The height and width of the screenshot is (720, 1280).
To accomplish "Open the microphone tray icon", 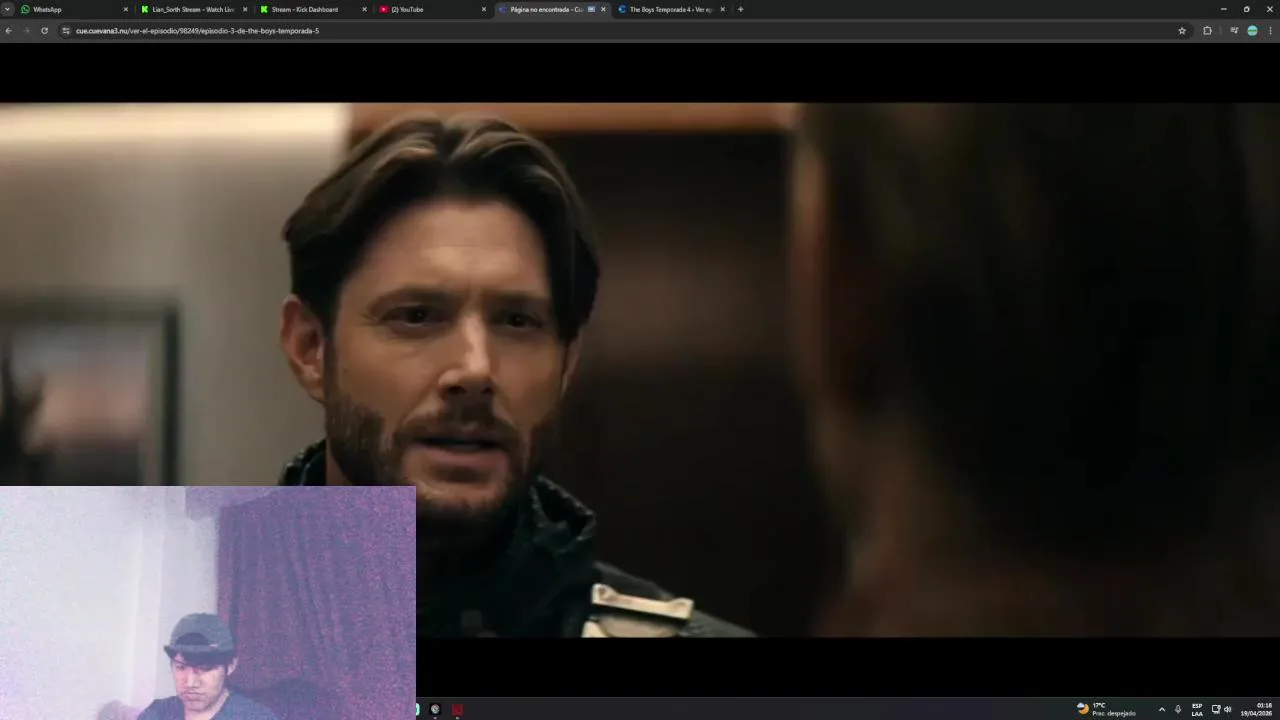I will [x=1178, y=709].
